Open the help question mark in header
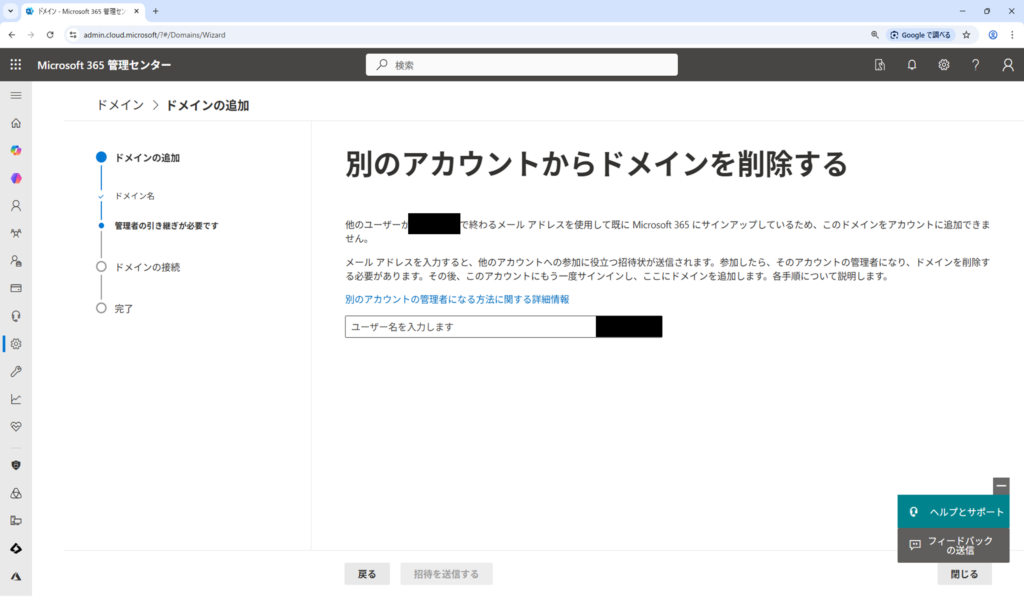This screenshot has width=1024, height=597. (975, 65)
